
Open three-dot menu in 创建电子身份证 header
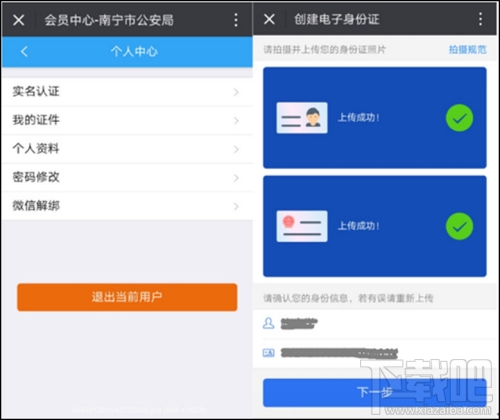480,19
